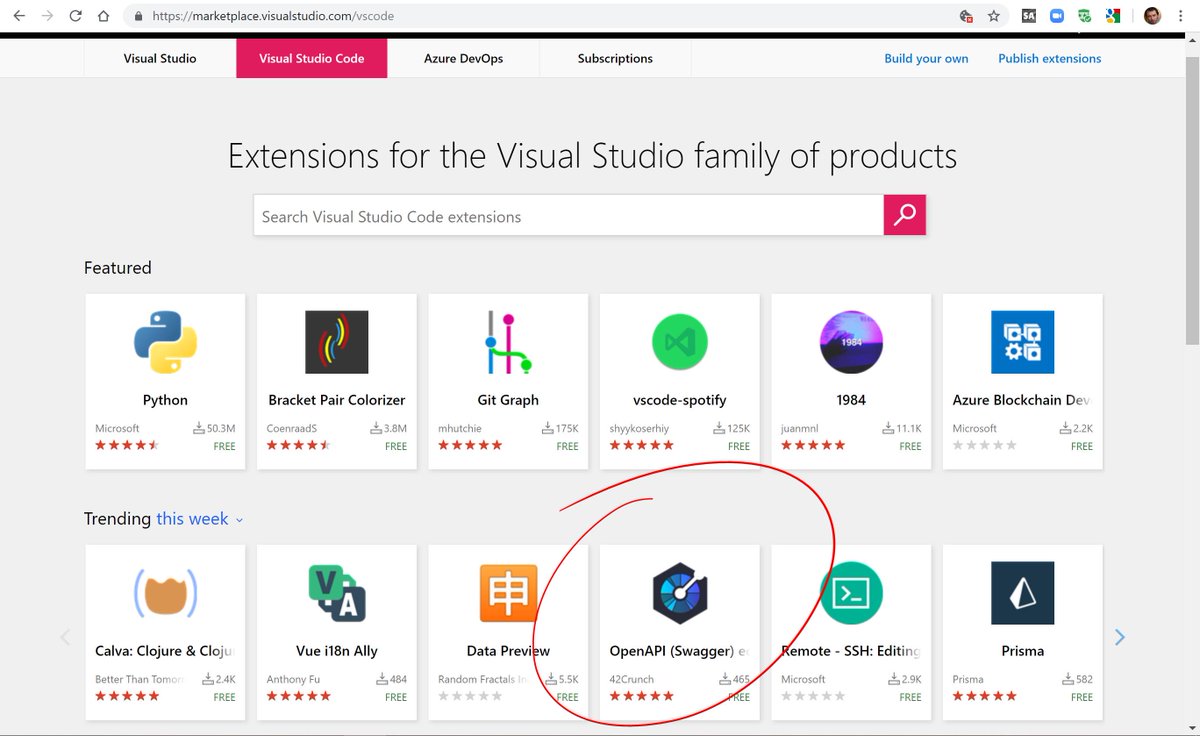Click the Data Preview title
This screenshot has width=1200, height=736.
tap(508, 651)
